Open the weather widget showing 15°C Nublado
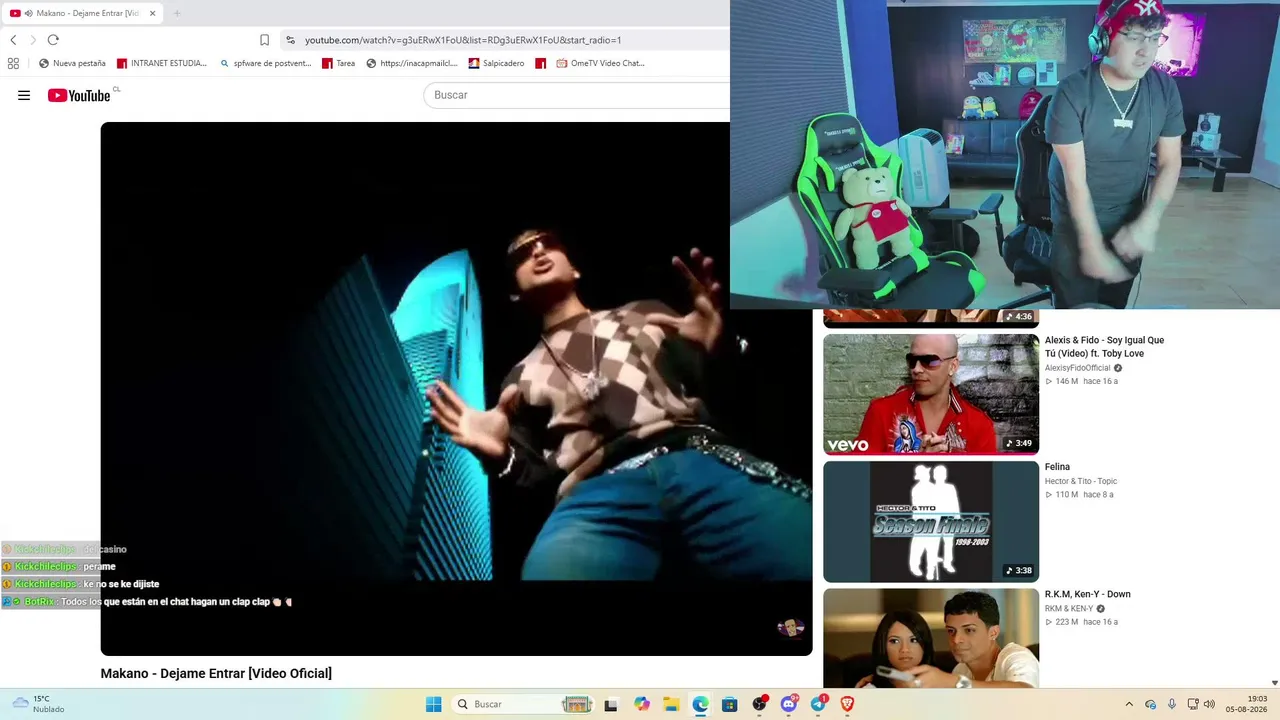Viewport: 1280px width, 720px height. [x=38, y=704]
